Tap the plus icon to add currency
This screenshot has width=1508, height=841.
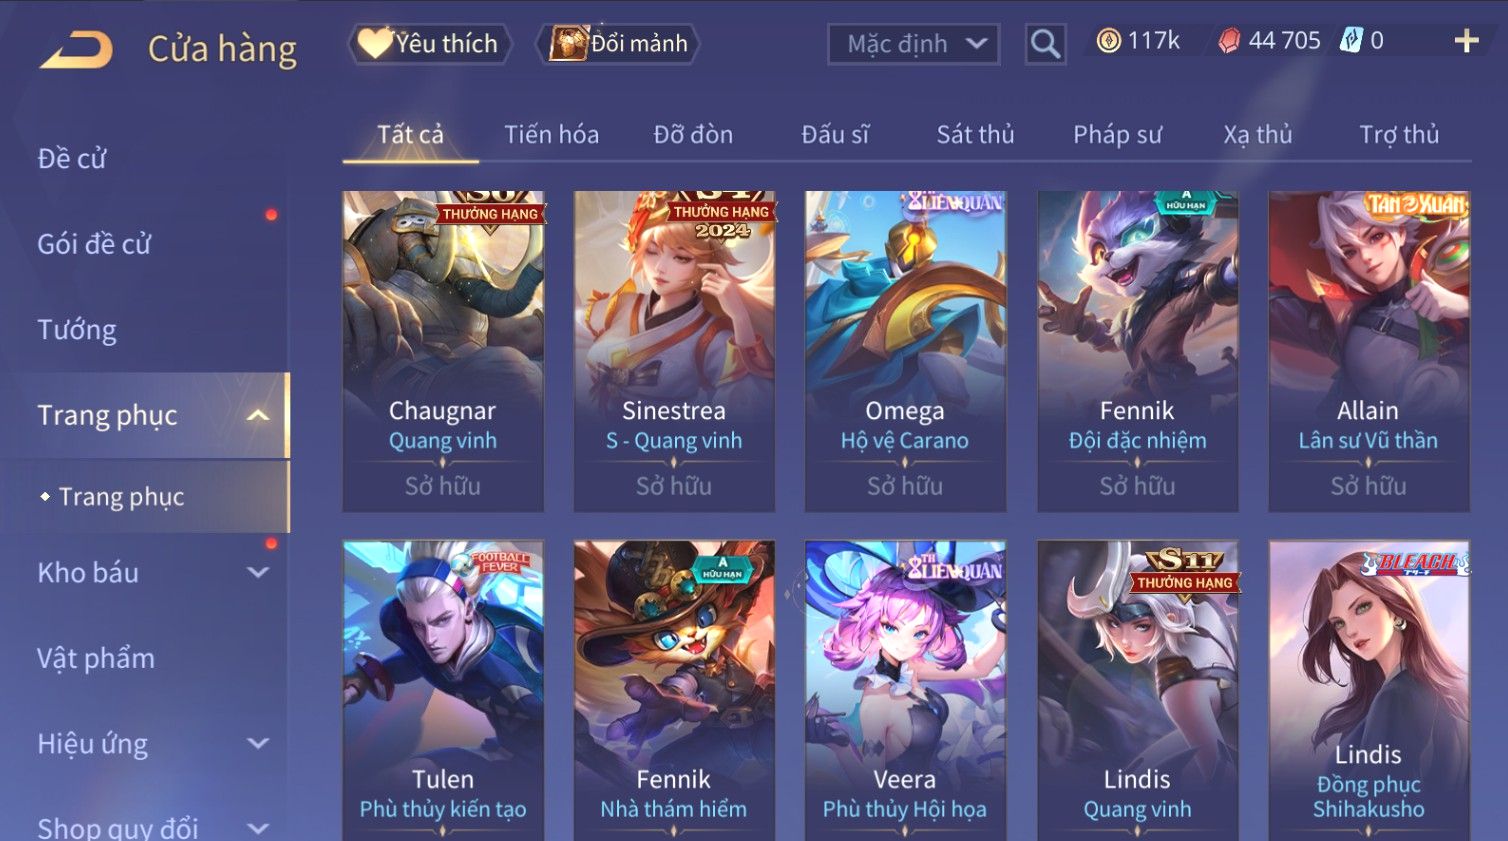click(x=1466, y=41)
